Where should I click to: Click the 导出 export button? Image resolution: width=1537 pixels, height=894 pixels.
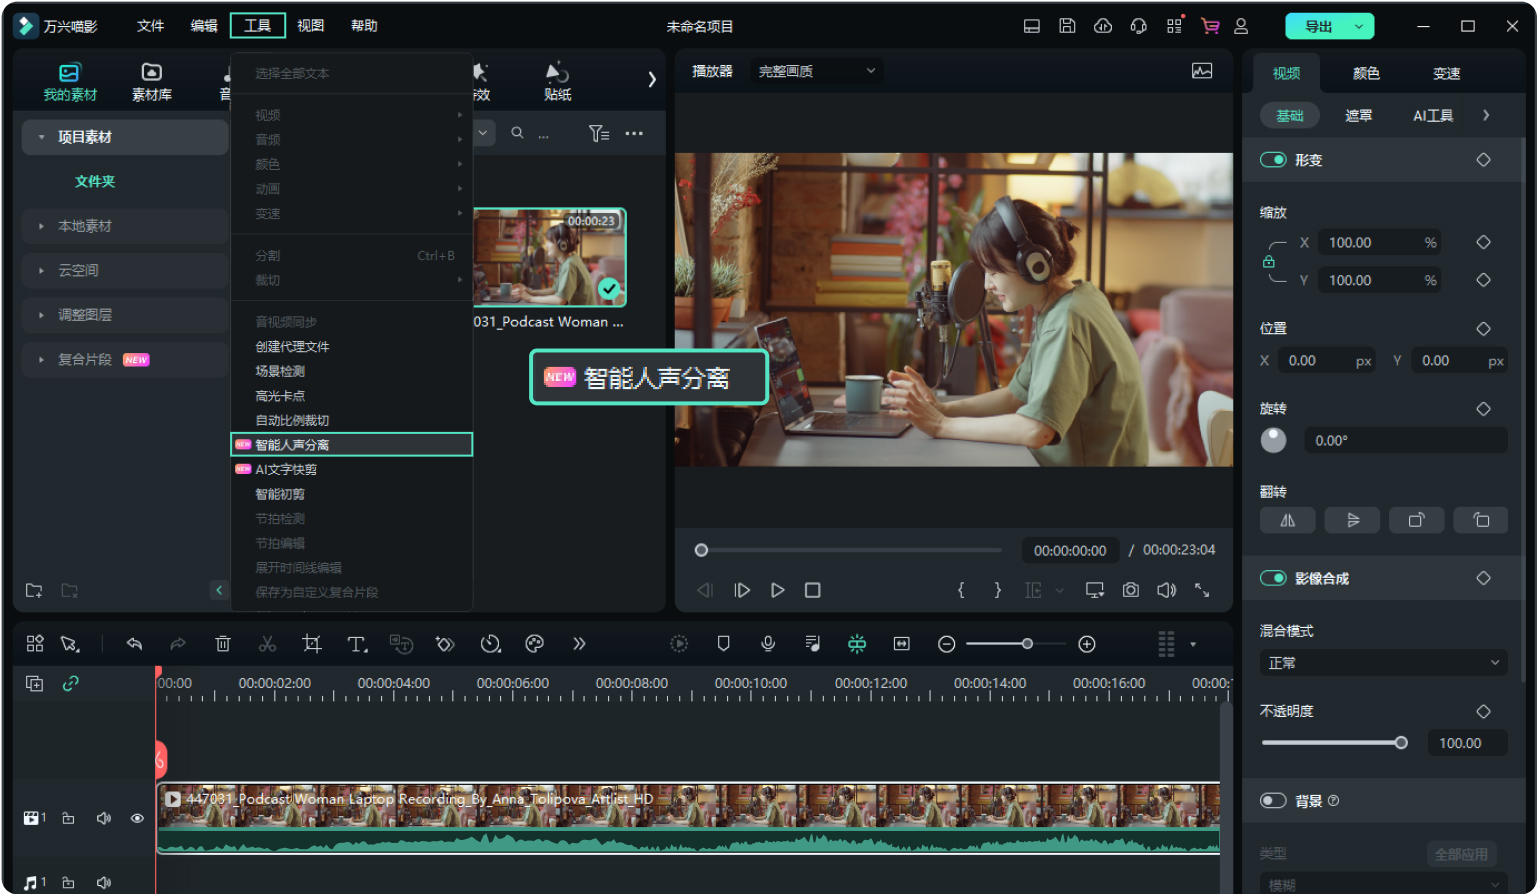(1318, 27)
